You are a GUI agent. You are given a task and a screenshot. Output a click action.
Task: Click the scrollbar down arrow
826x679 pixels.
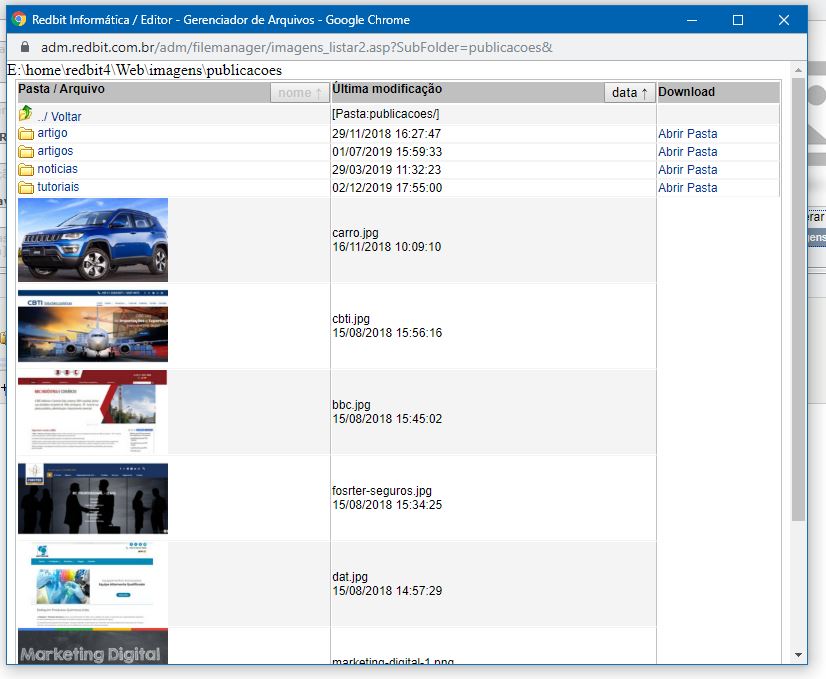(798, 655)
